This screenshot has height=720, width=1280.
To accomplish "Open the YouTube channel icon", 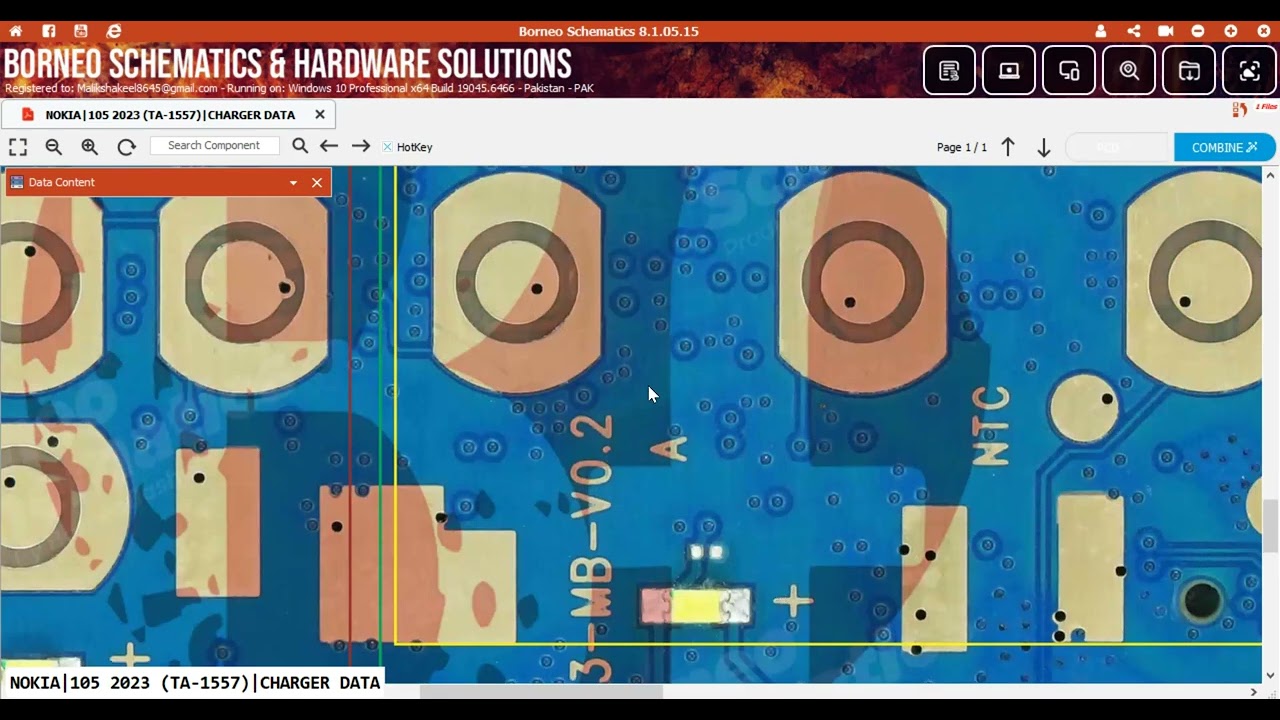I will 81,31.
